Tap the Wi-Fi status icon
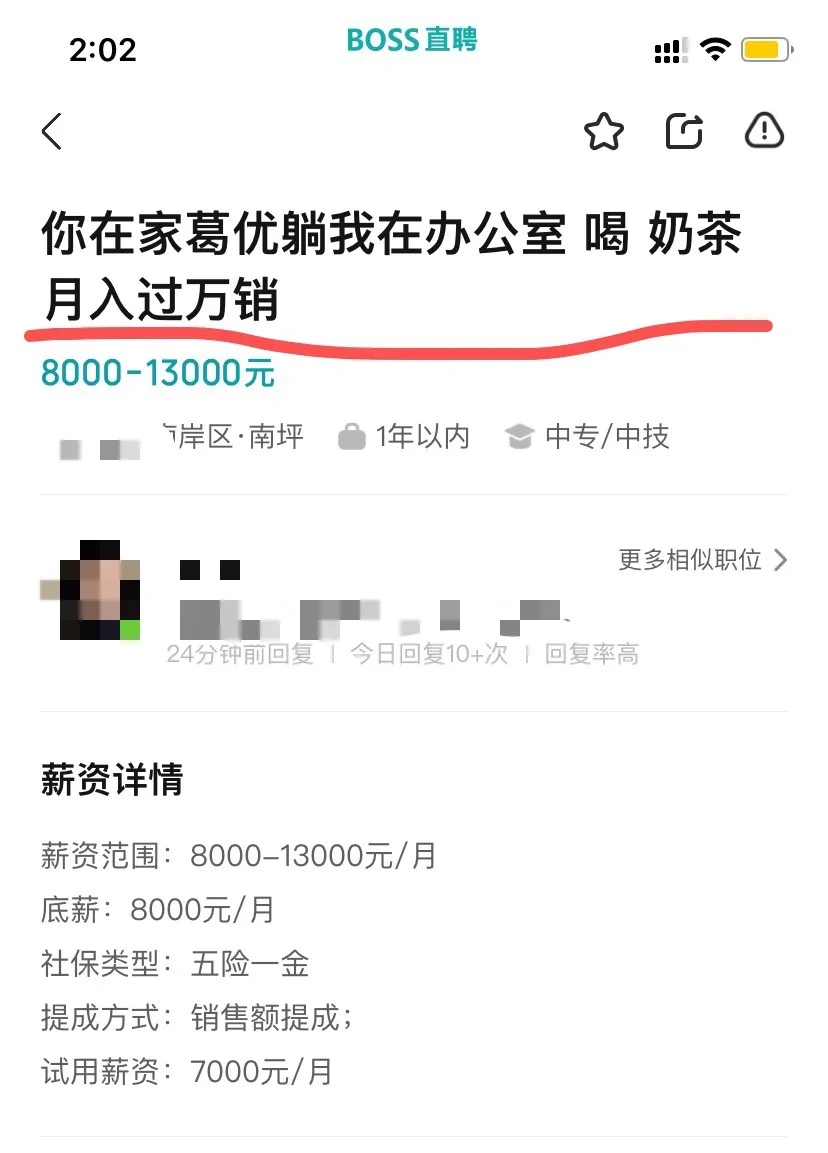 click(715, 49)
